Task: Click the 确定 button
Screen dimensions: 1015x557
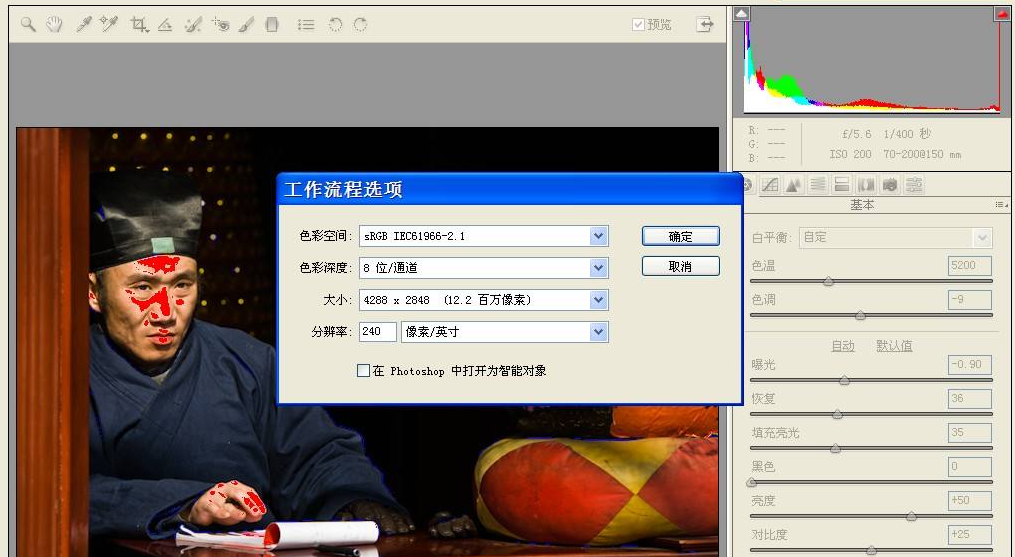Action: [680, 237]
